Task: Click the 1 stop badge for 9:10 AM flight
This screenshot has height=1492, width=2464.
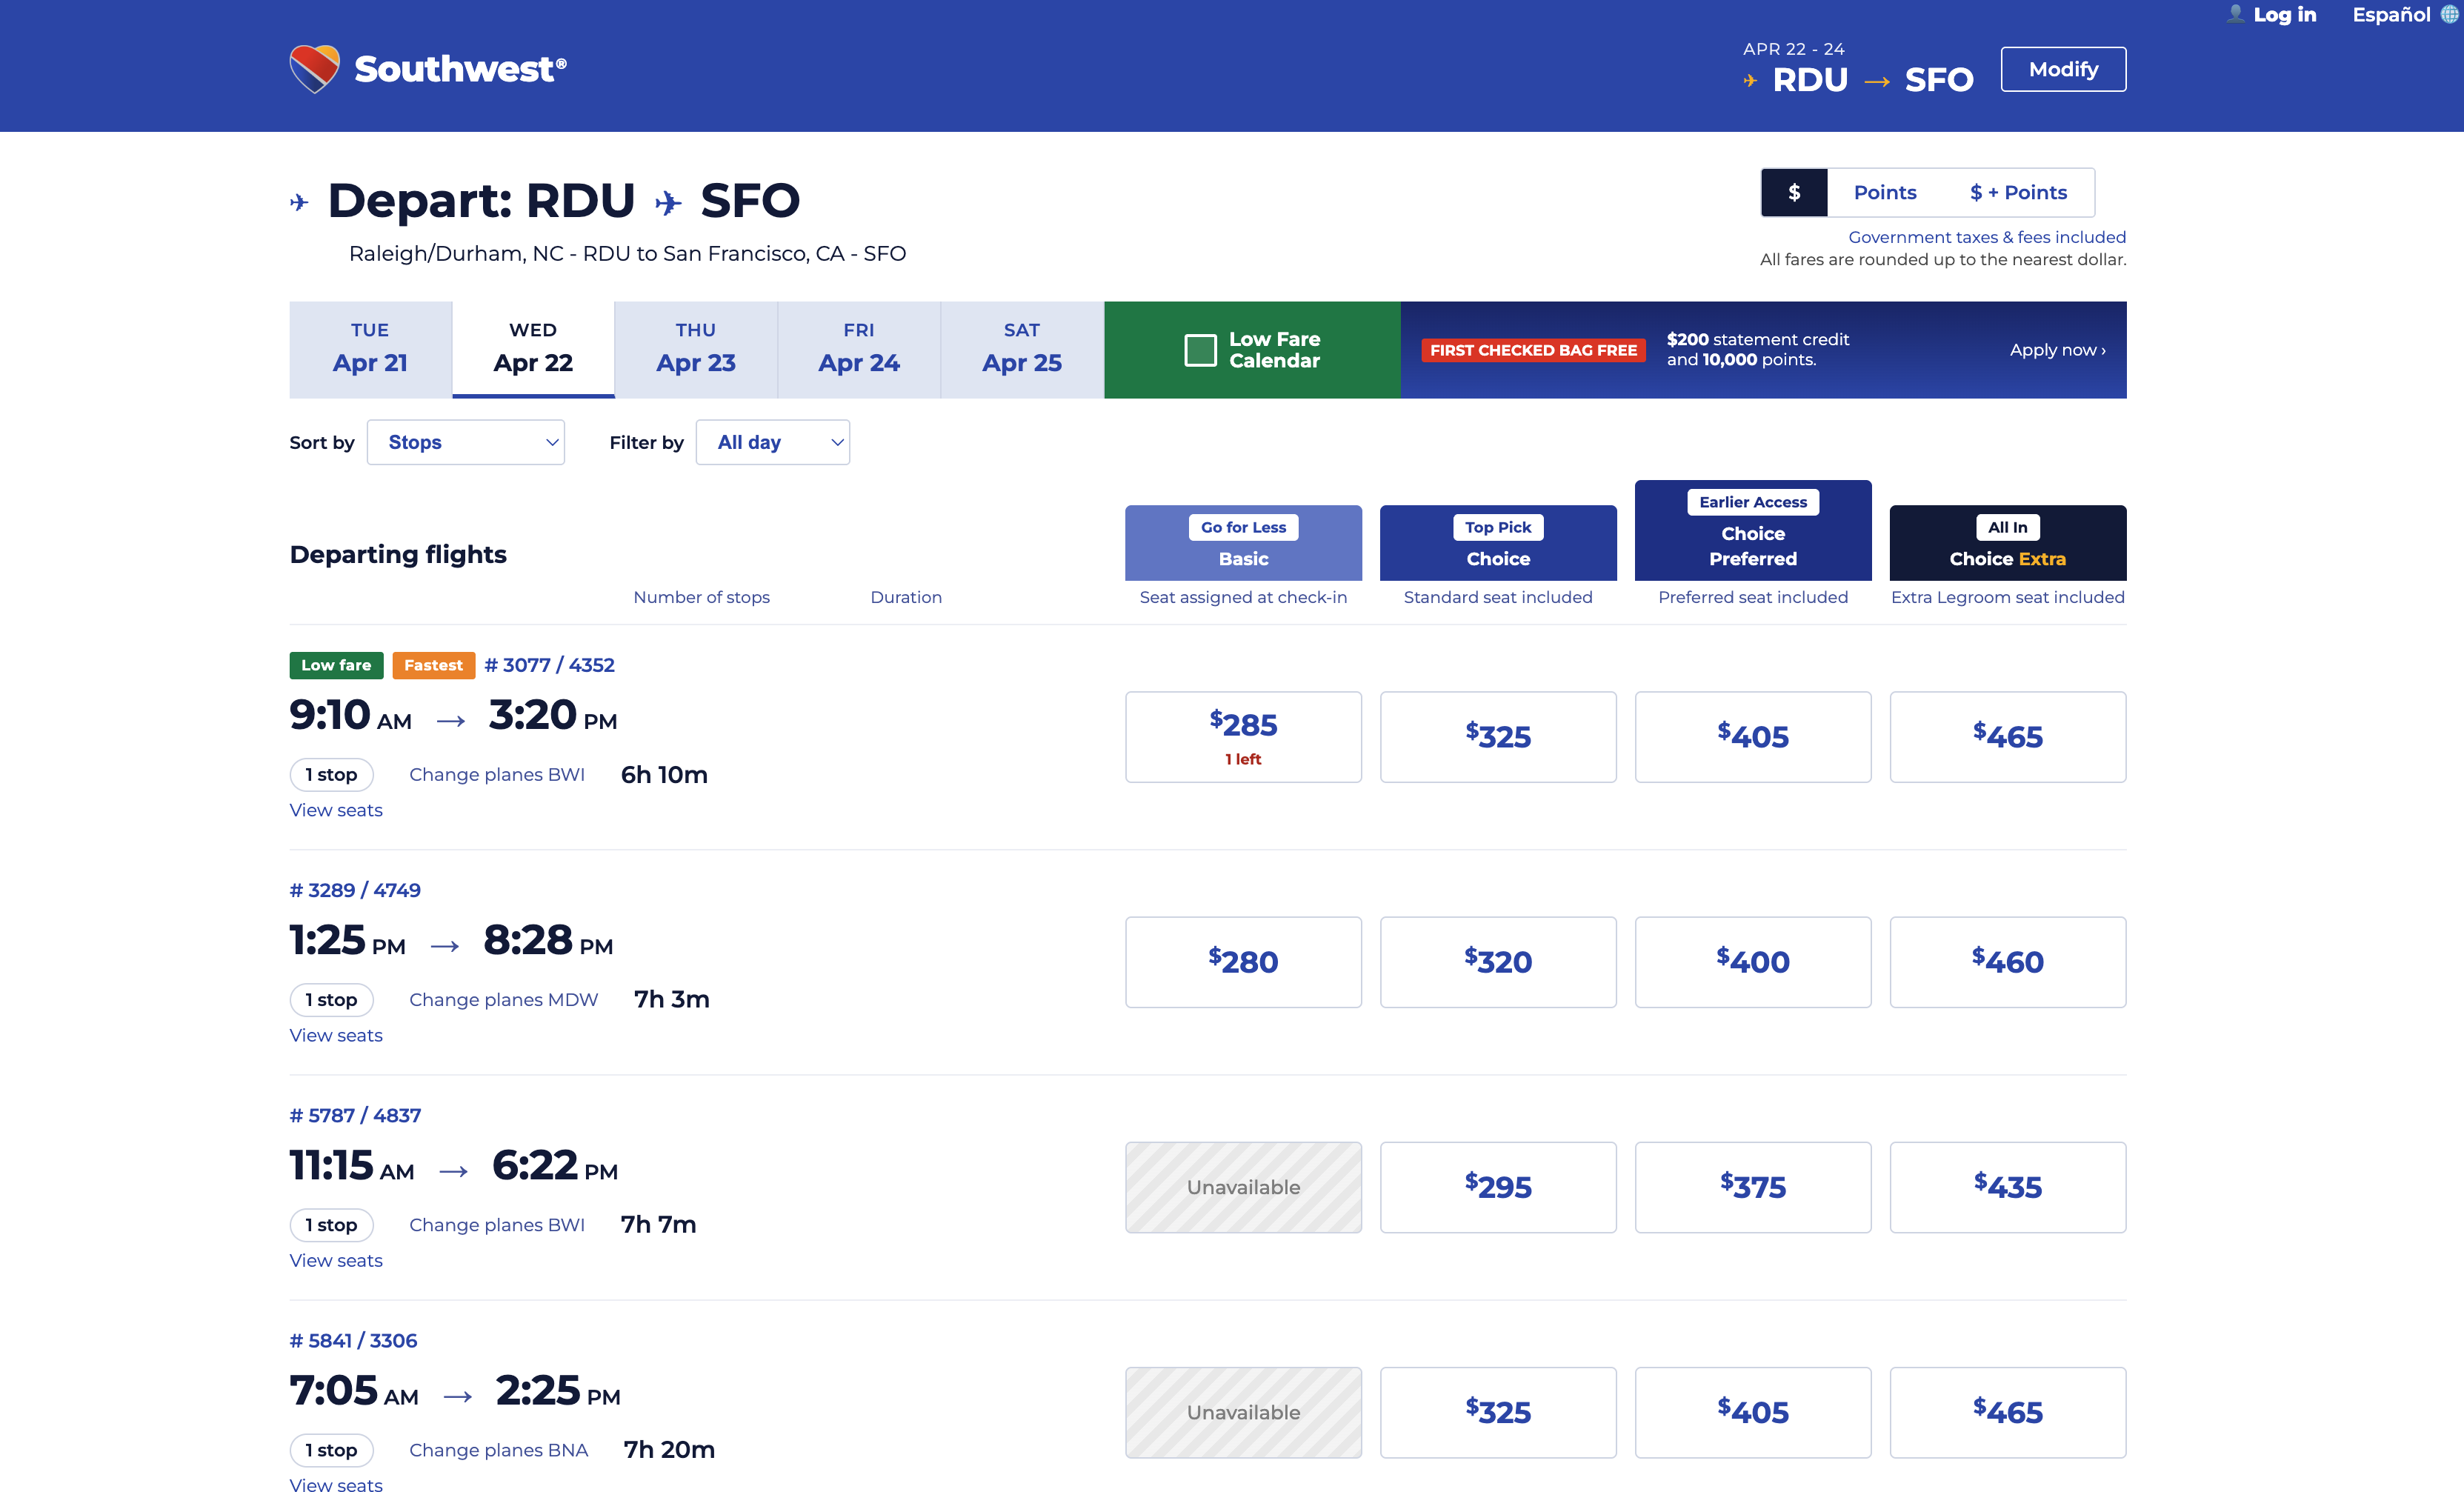Action: [x=331, y=775]
